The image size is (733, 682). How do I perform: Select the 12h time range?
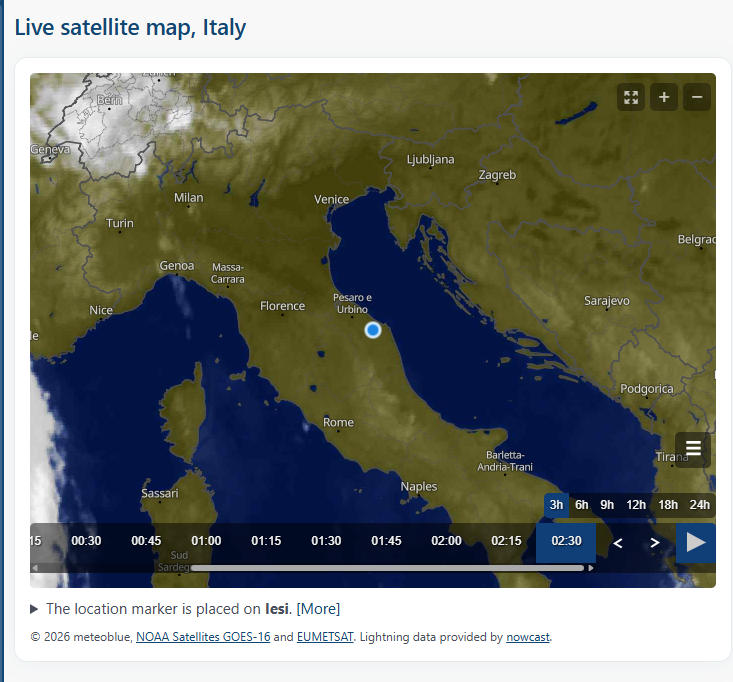[636, 505]
